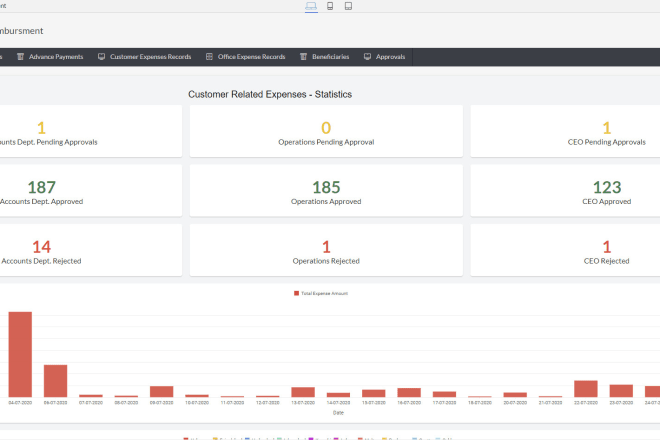Open Accounts Dept. Approved card

[90, 191]
